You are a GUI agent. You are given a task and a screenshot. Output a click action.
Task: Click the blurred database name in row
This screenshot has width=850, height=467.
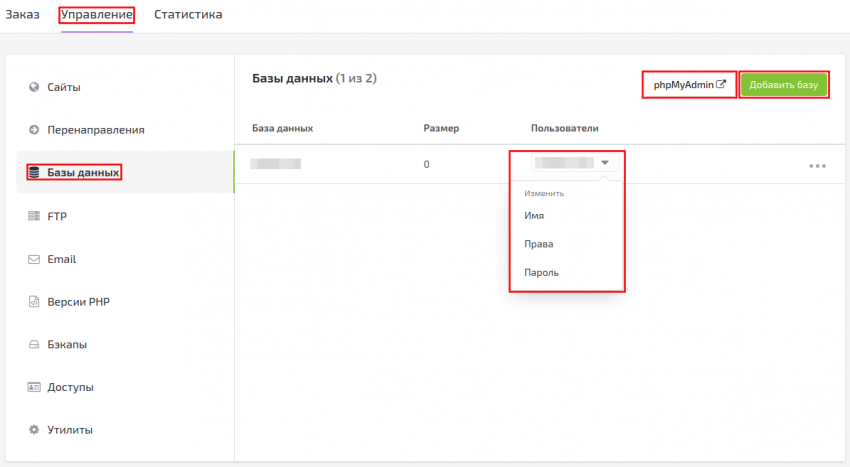click(x=276, y=164)
